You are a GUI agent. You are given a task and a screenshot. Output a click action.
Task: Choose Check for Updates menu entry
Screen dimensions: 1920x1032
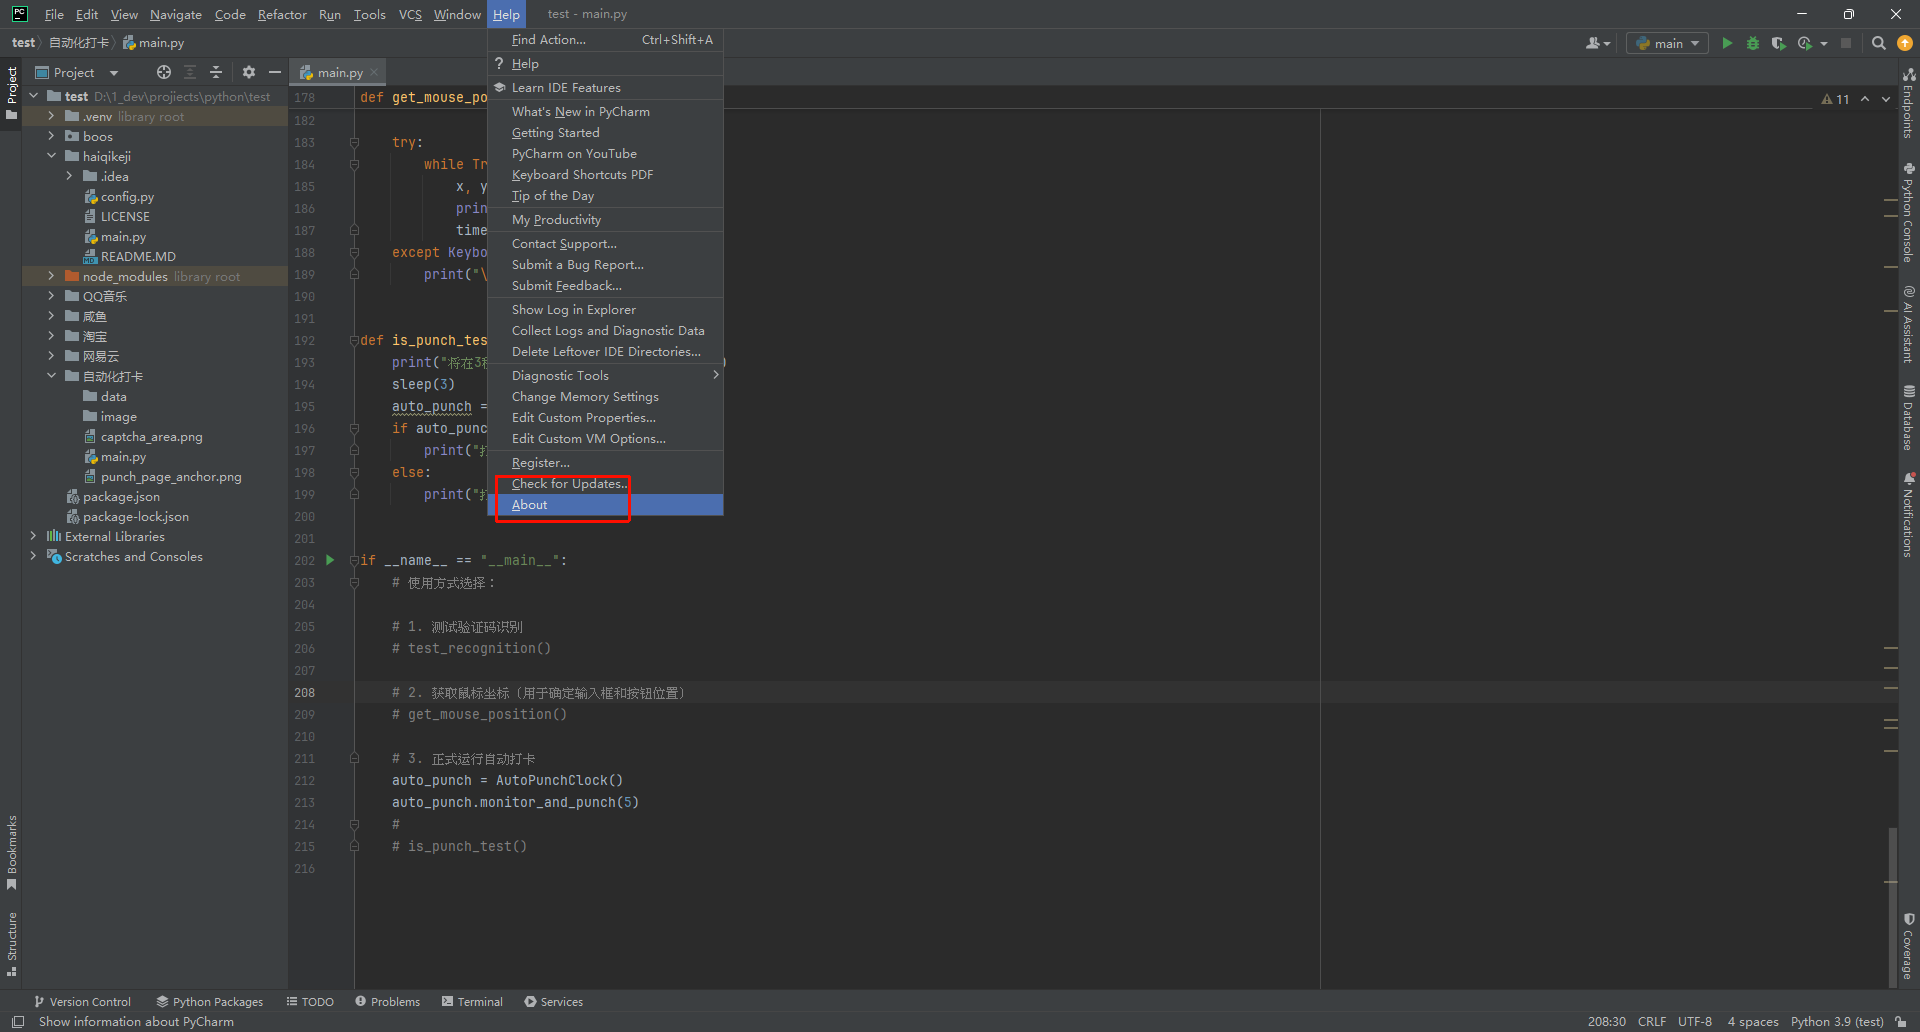568,484
